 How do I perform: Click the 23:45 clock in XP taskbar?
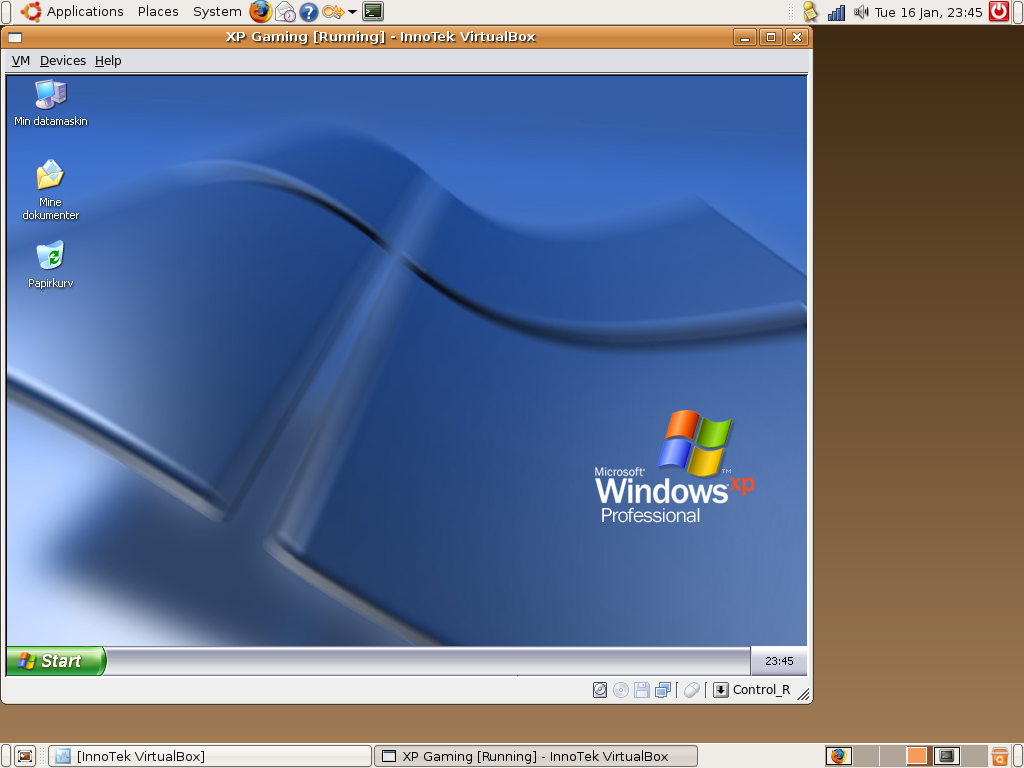tap(779, 661)
